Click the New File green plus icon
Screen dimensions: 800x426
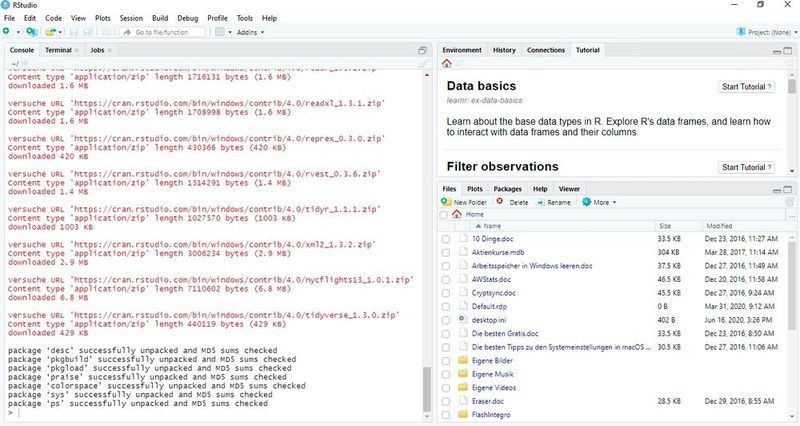click(x=7, y=32)
